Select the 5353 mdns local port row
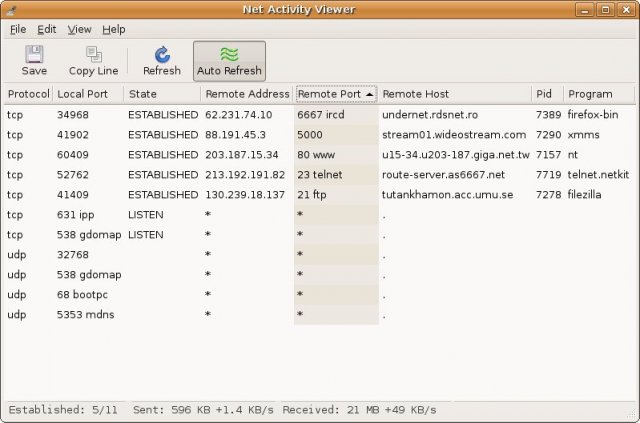This screenshot has width=640, height=423. [318, 315]
